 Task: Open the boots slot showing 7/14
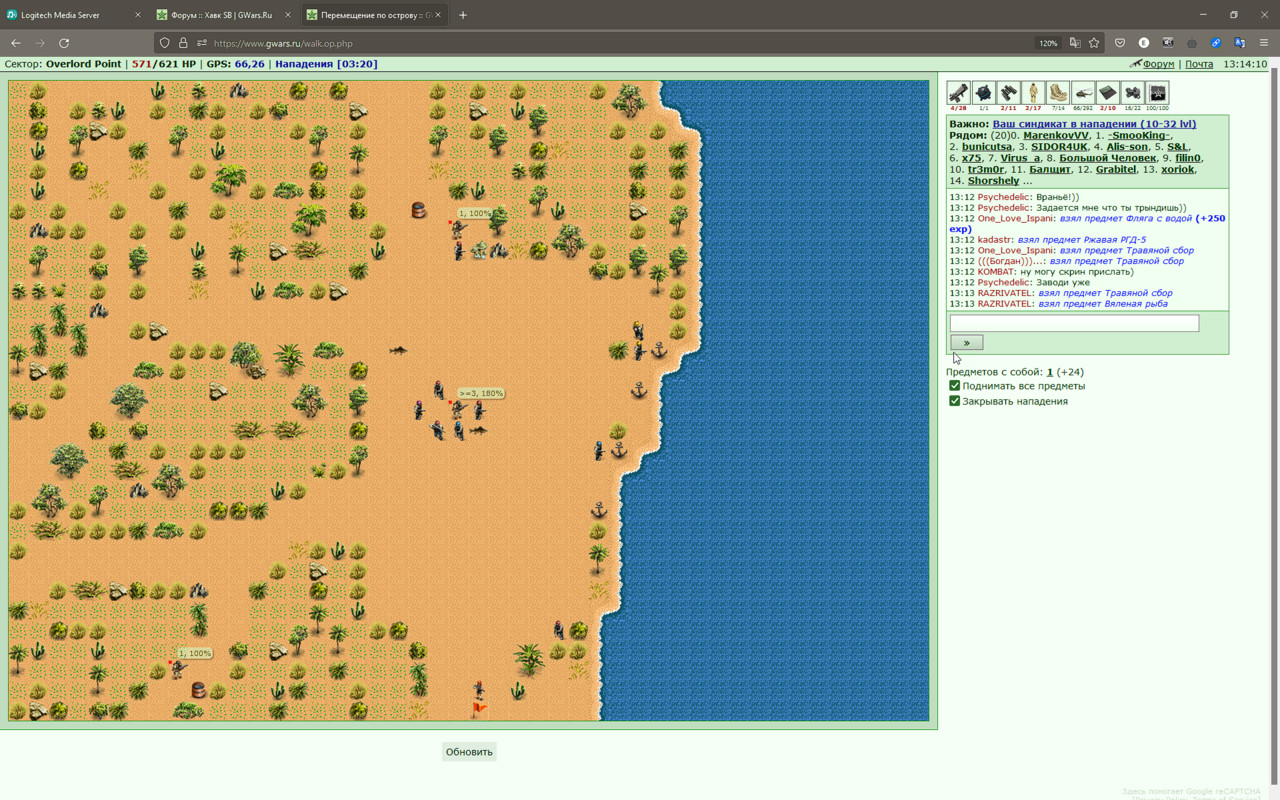(x=1058, y=93)
